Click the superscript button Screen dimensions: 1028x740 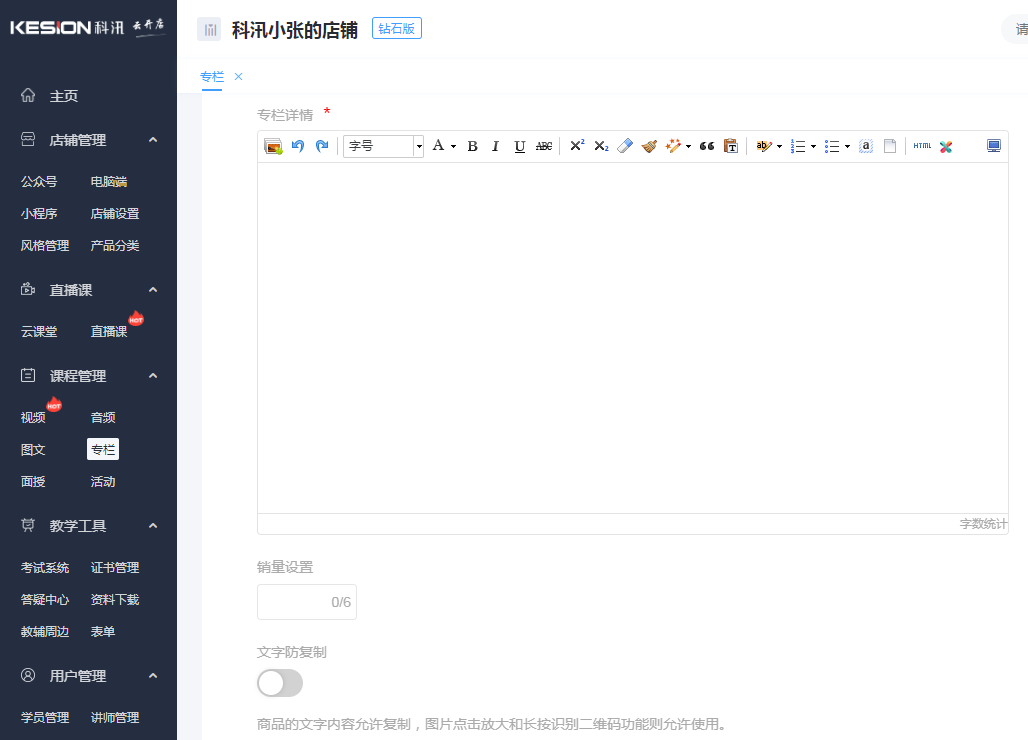(577, 146)
